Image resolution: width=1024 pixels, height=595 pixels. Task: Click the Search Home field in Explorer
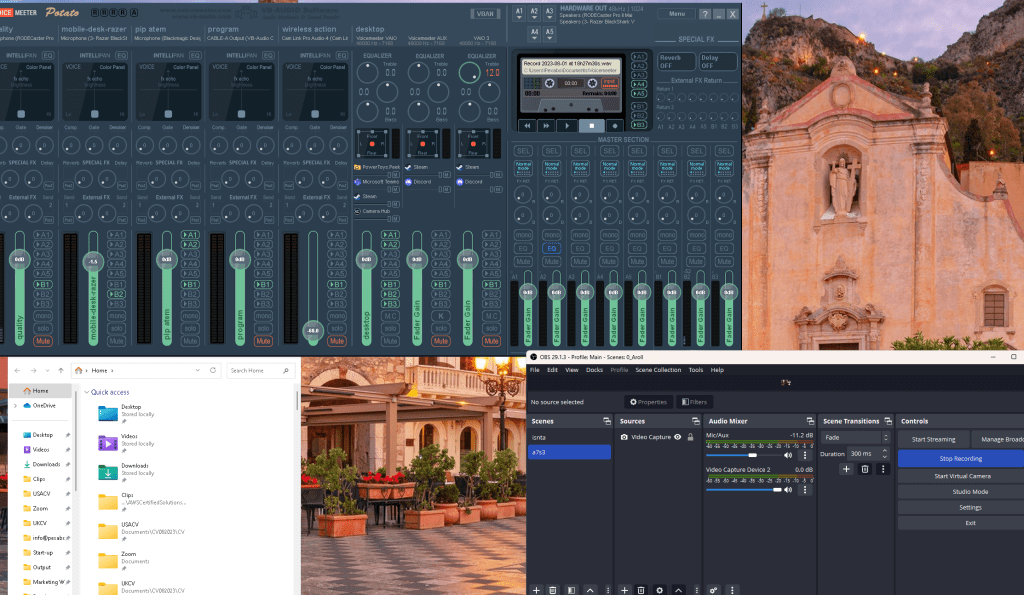coord(259,370)
